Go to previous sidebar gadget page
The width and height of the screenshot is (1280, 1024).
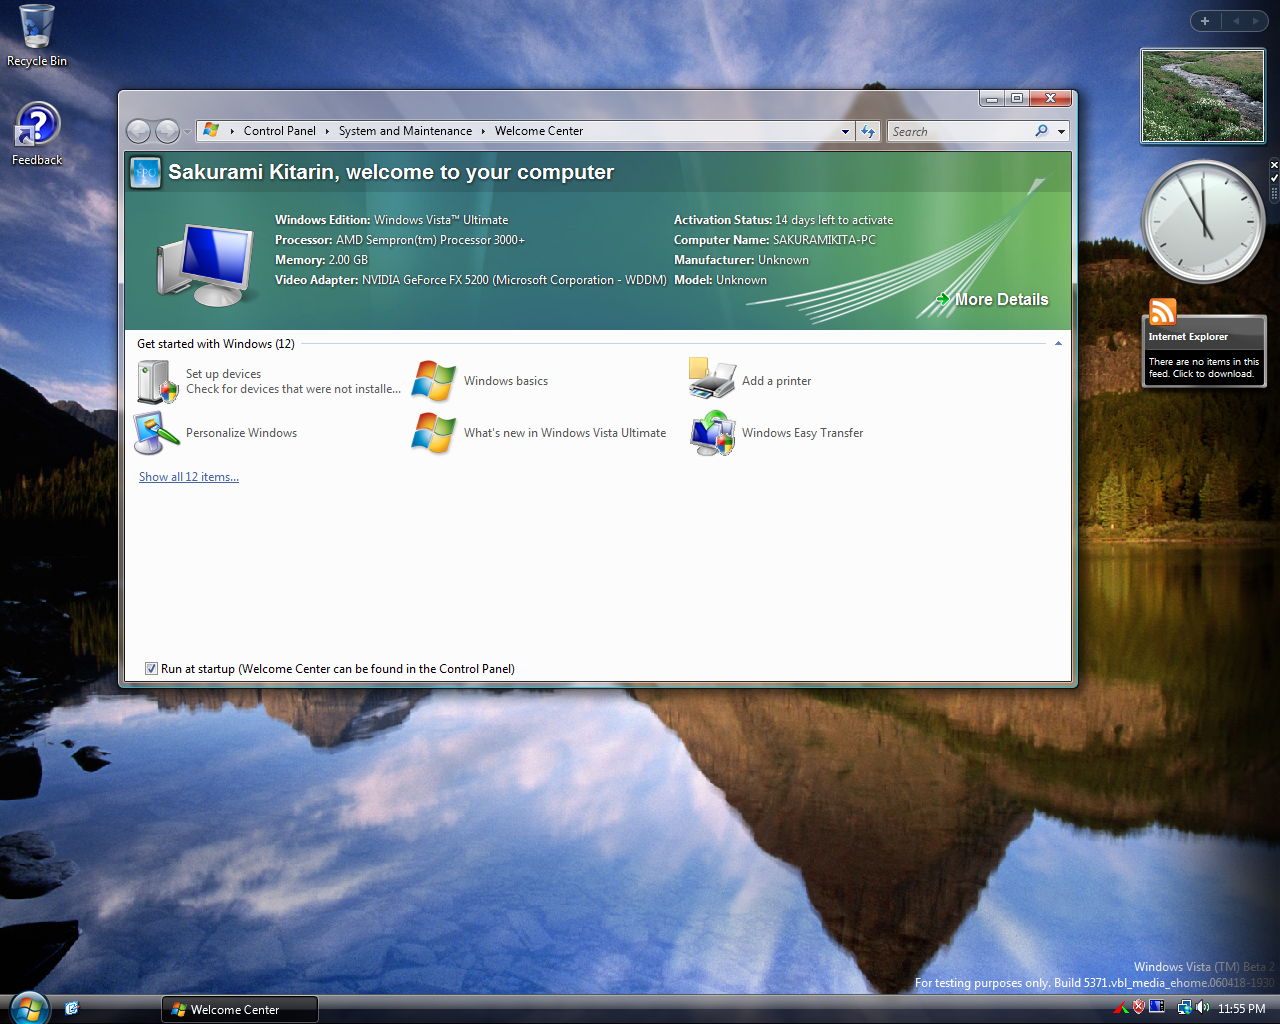1236,21
